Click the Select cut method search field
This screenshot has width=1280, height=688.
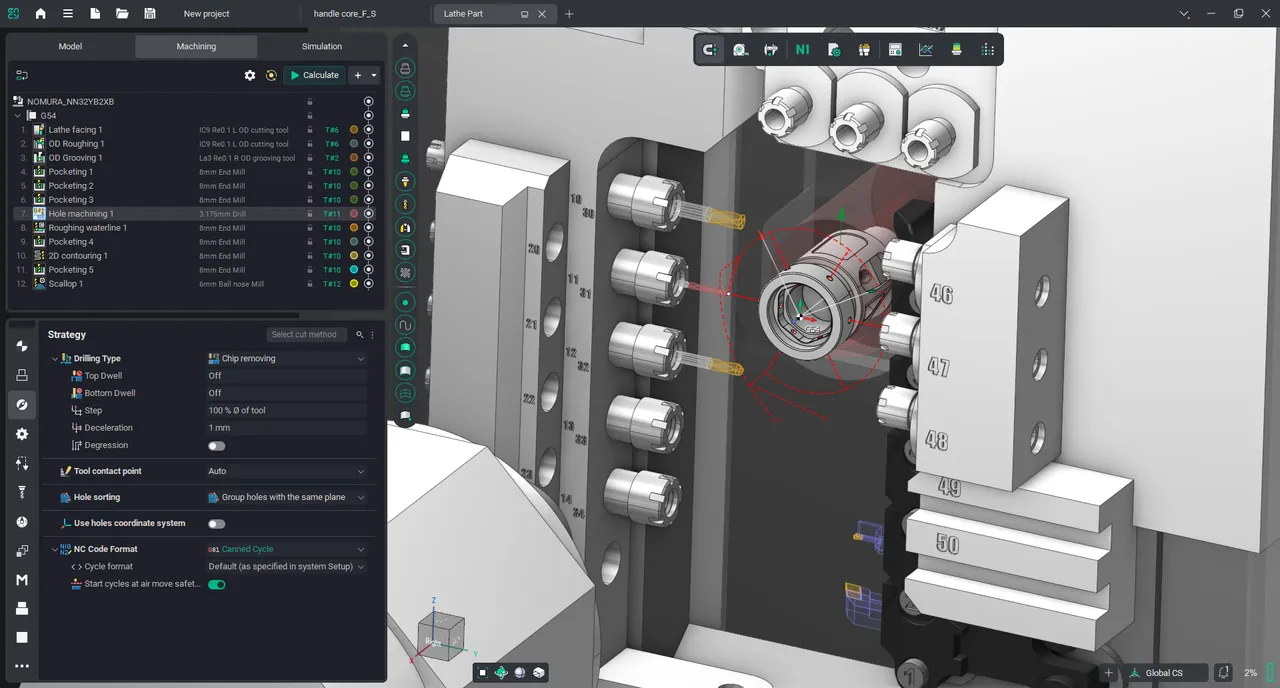coord(308,334)
